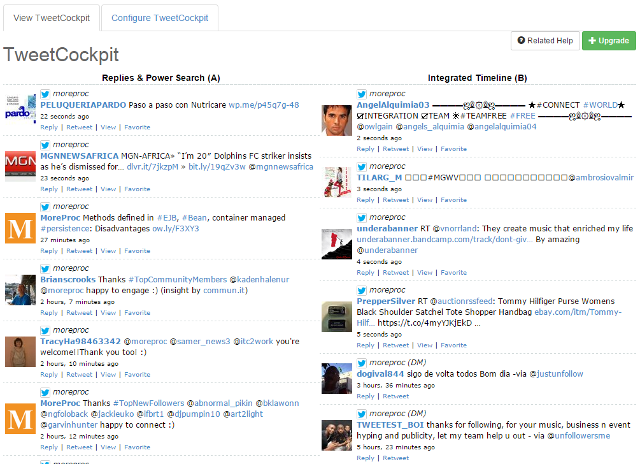Click Twitter bird icon above TracyHa98463342 tweet
Screen dimensions: 640x464
click(45, 329)
